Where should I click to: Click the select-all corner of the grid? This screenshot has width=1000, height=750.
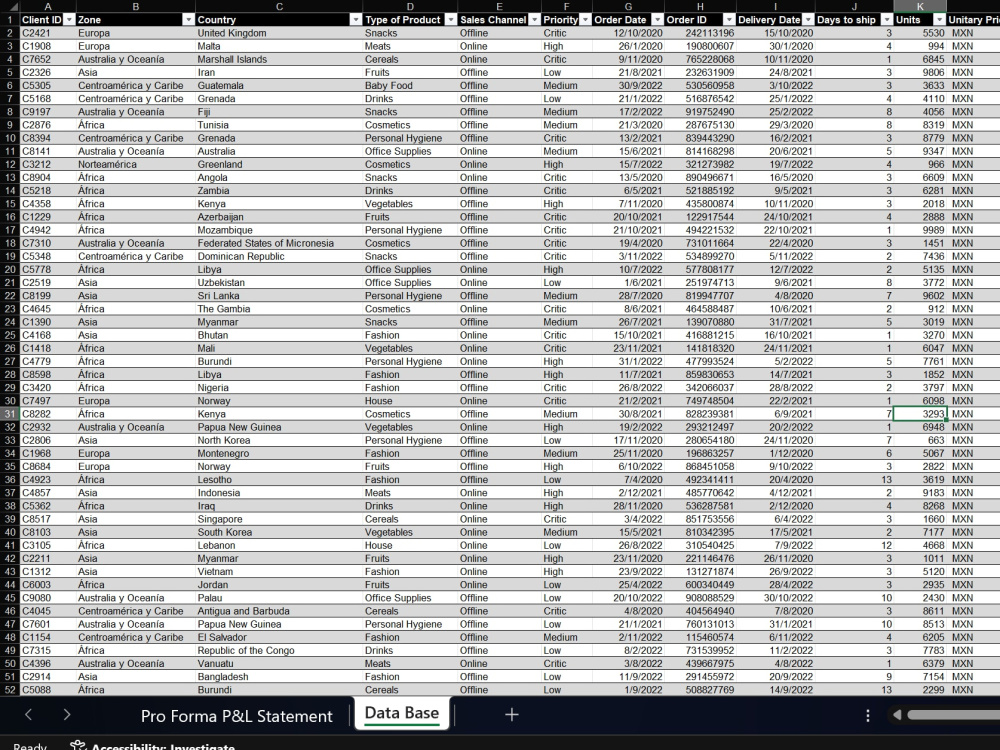tap(10, 6)
